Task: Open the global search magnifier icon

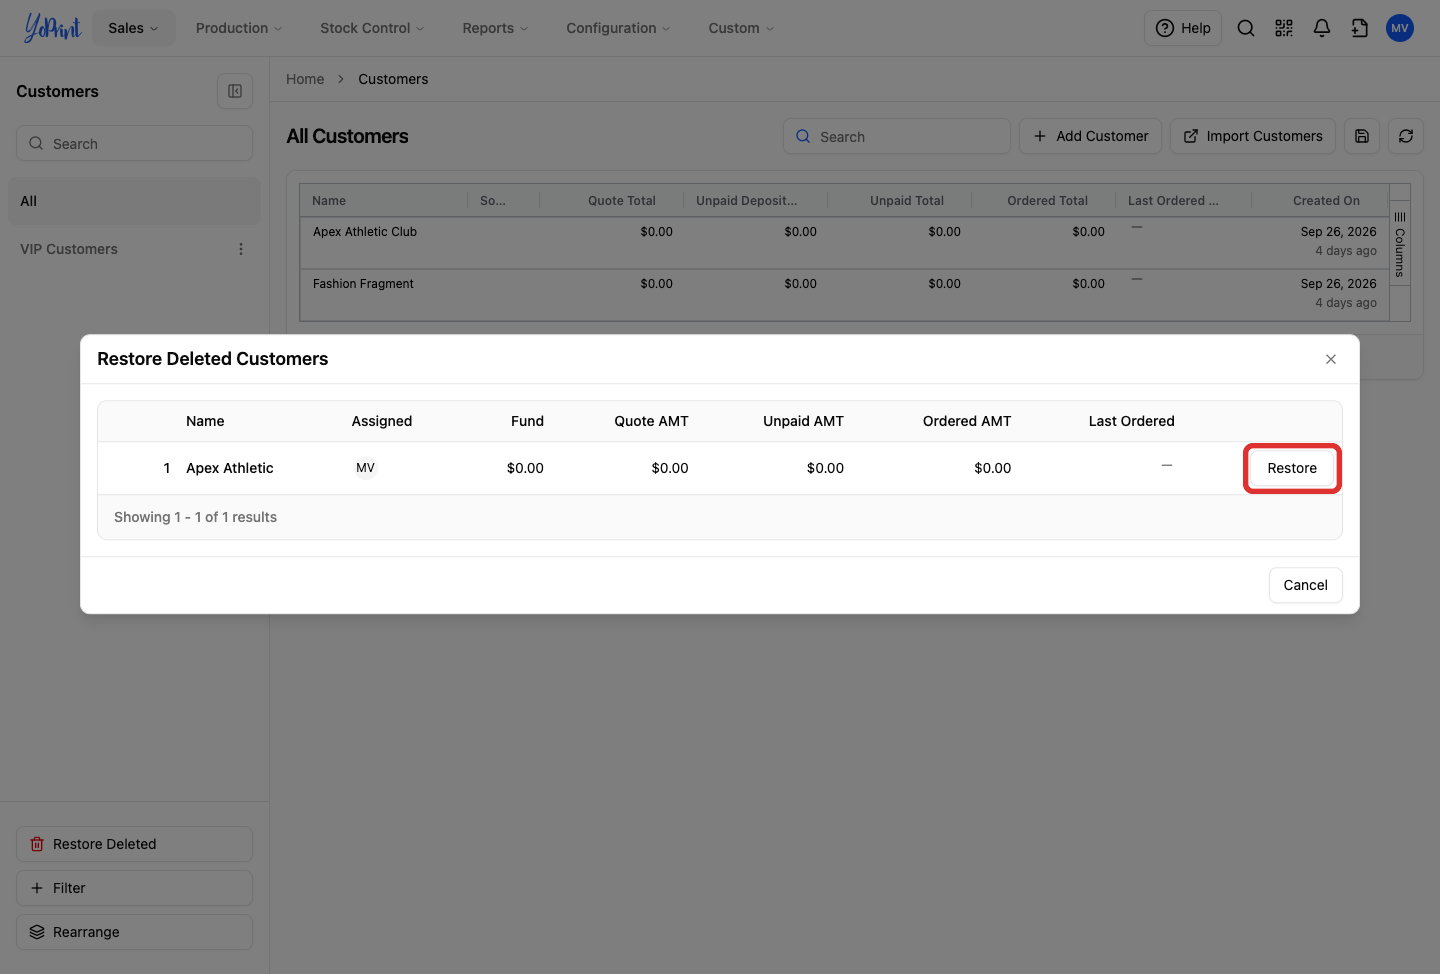Action: point(1246,28)
